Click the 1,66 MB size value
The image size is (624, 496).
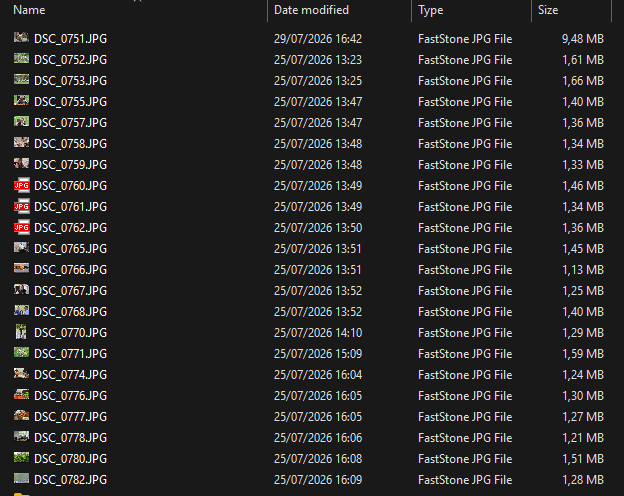[583, 81]
